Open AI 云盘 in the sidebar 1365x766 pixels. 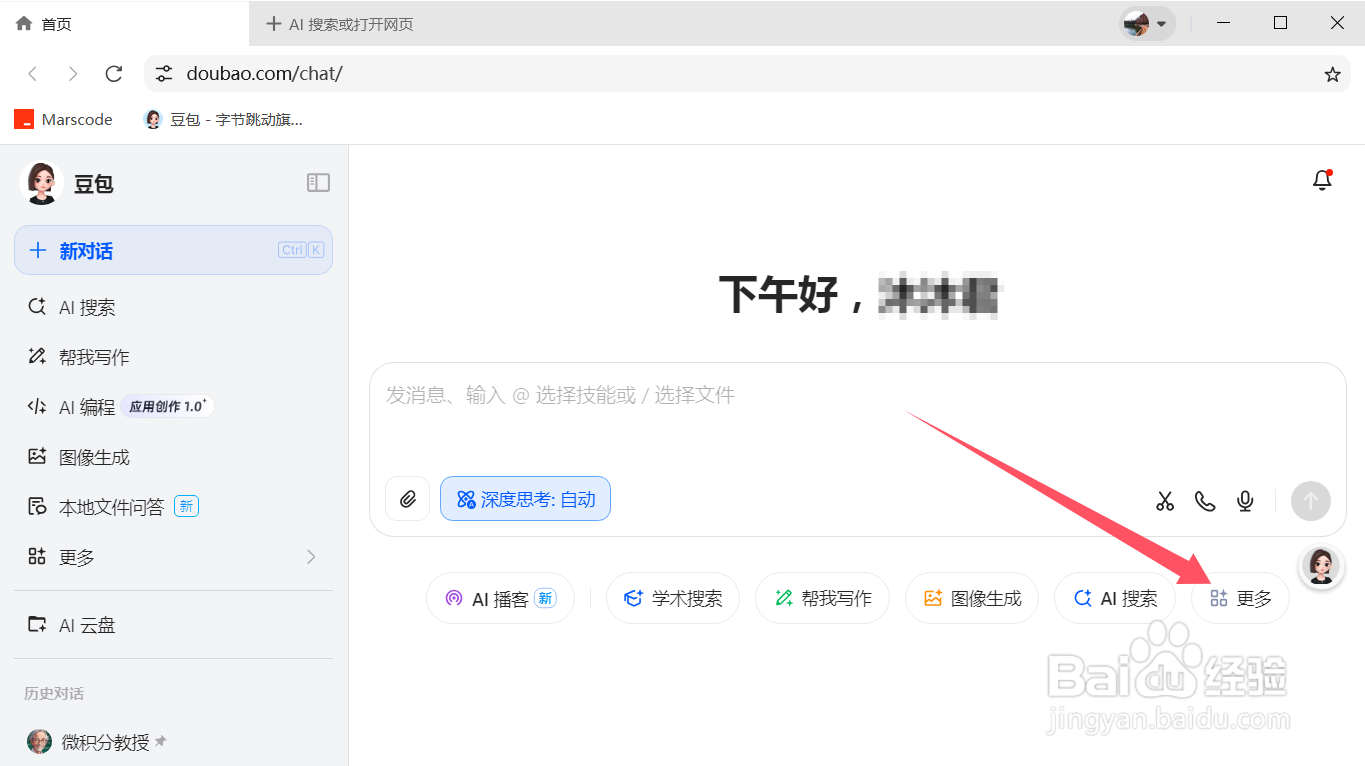point(173,625)
